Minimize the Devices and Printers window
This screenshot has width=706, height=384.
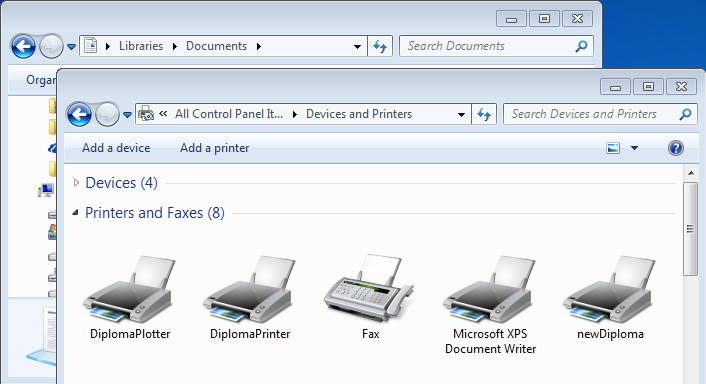click(x=615, y=86)
